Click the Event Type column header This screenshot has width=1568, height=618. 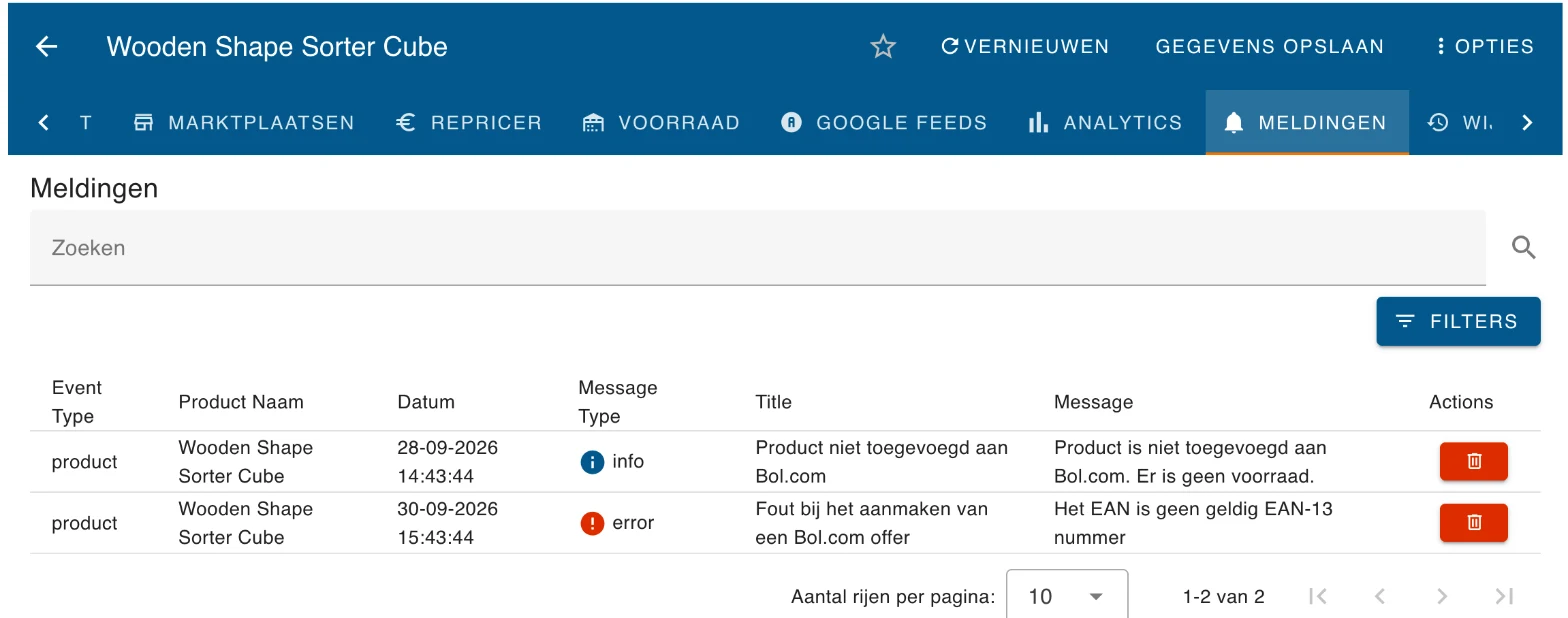coord(77,402)
